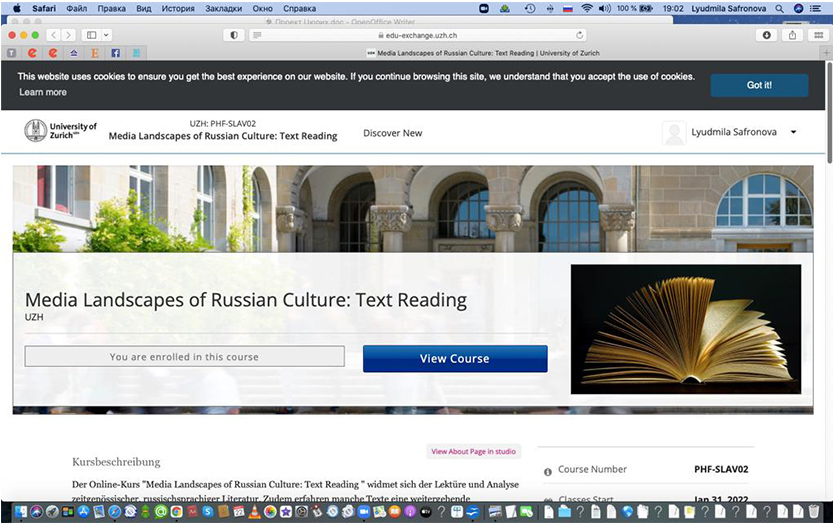Expand the Lyudmila Safronova user menu arrow

(793, 132)
